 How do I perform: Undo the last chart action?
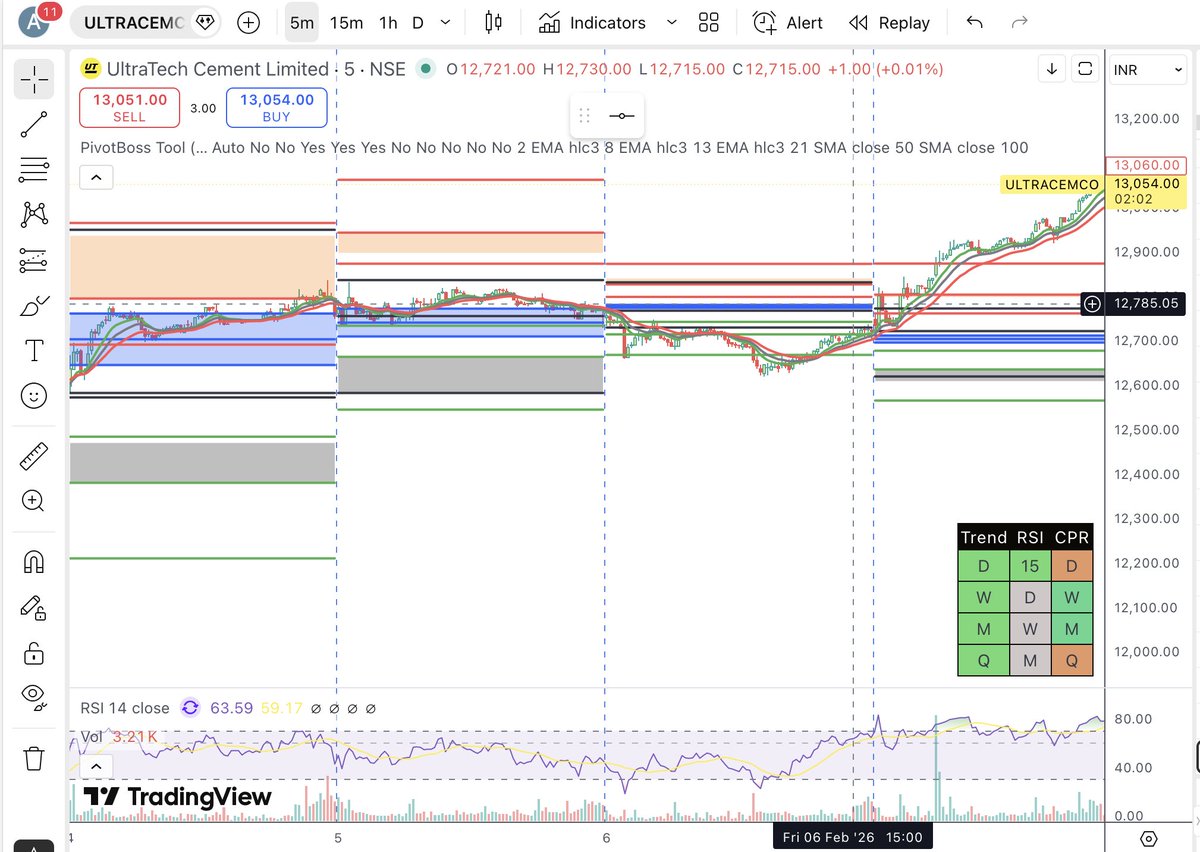[x=975, y=22]
